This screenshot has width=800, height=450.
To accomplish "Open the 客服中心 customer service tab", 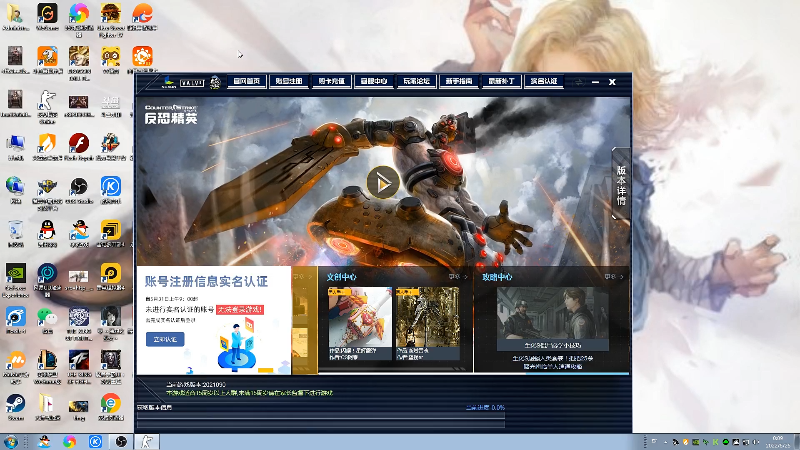I will pyautogui.click(x=374, y=81).
